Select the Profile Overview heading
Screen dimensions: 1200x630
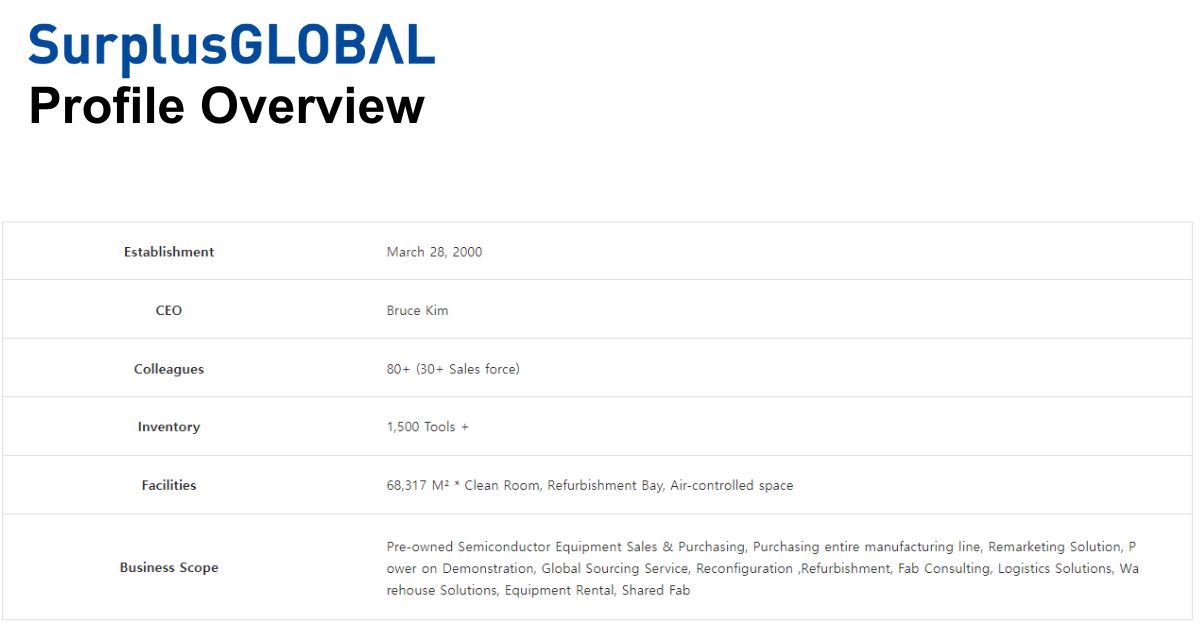click(x=227, y=105)
